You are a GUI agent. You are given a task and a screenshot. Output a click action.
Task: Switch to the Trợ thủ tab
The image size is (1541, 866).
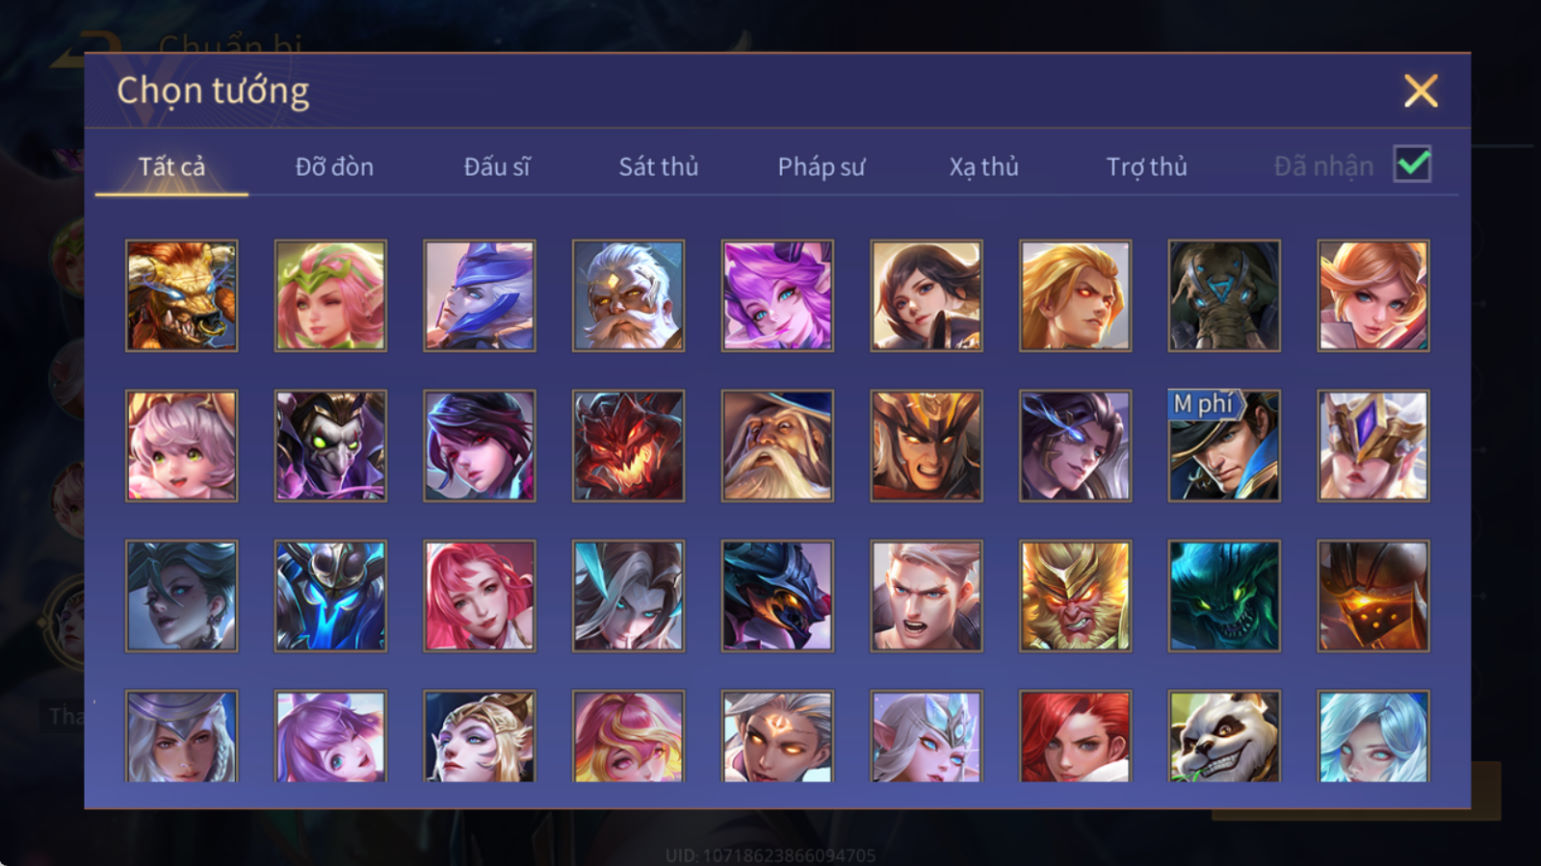coord(1146,167)
